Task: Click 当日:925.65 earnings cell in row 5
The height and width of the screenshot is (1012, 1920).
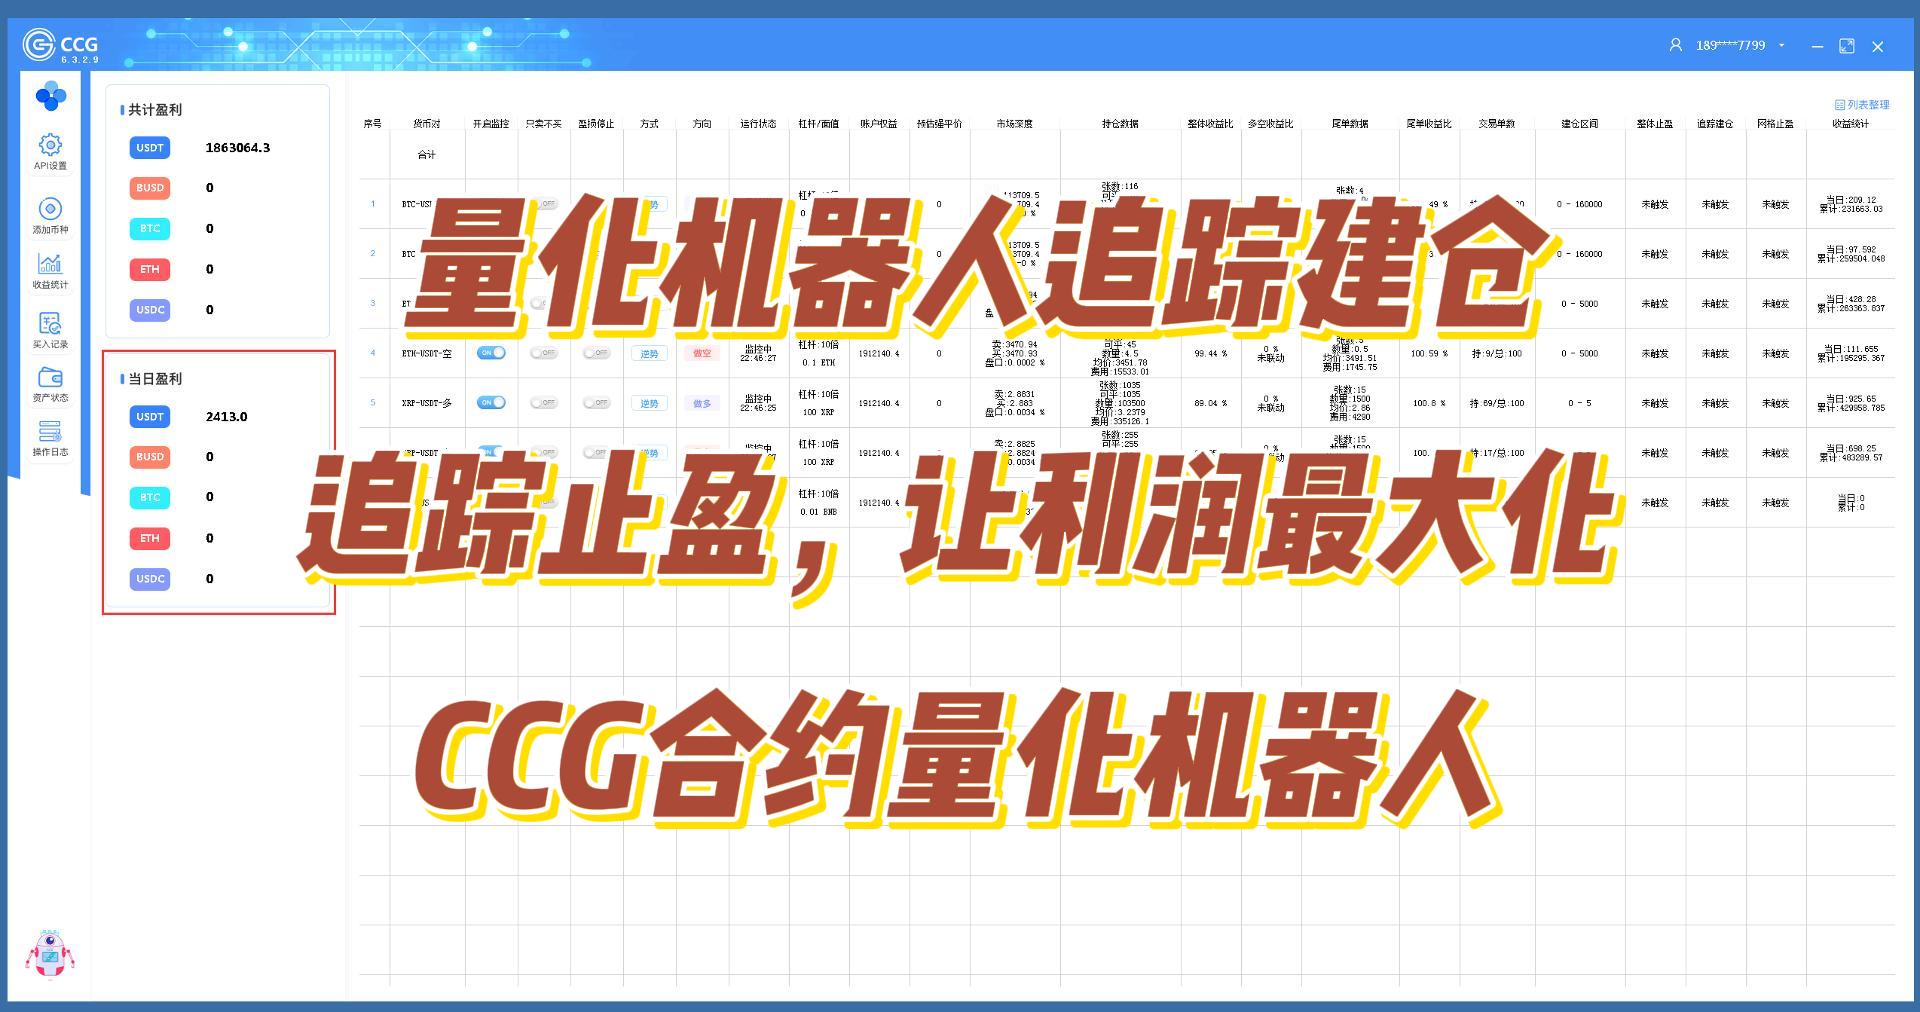Action: [x=1850, y=404]
